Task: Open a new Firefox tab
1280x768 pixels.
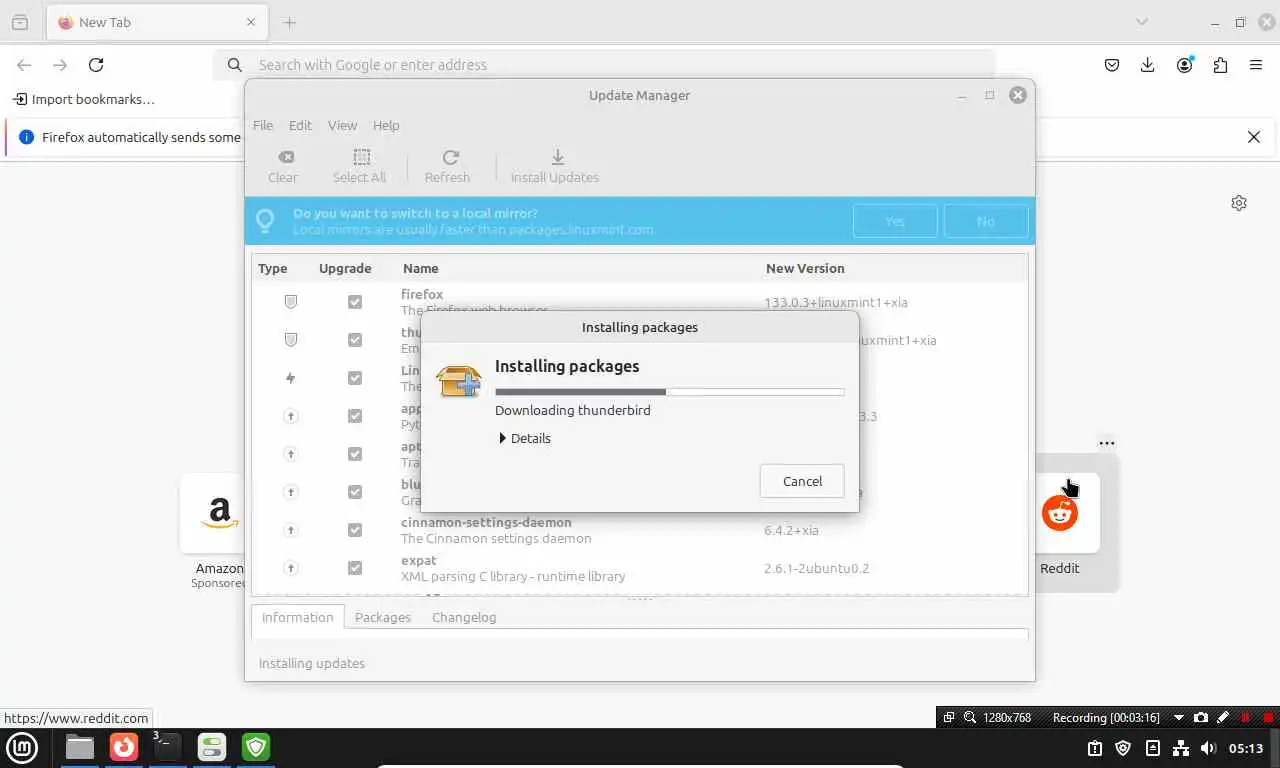Action: (x=290, y=22)
